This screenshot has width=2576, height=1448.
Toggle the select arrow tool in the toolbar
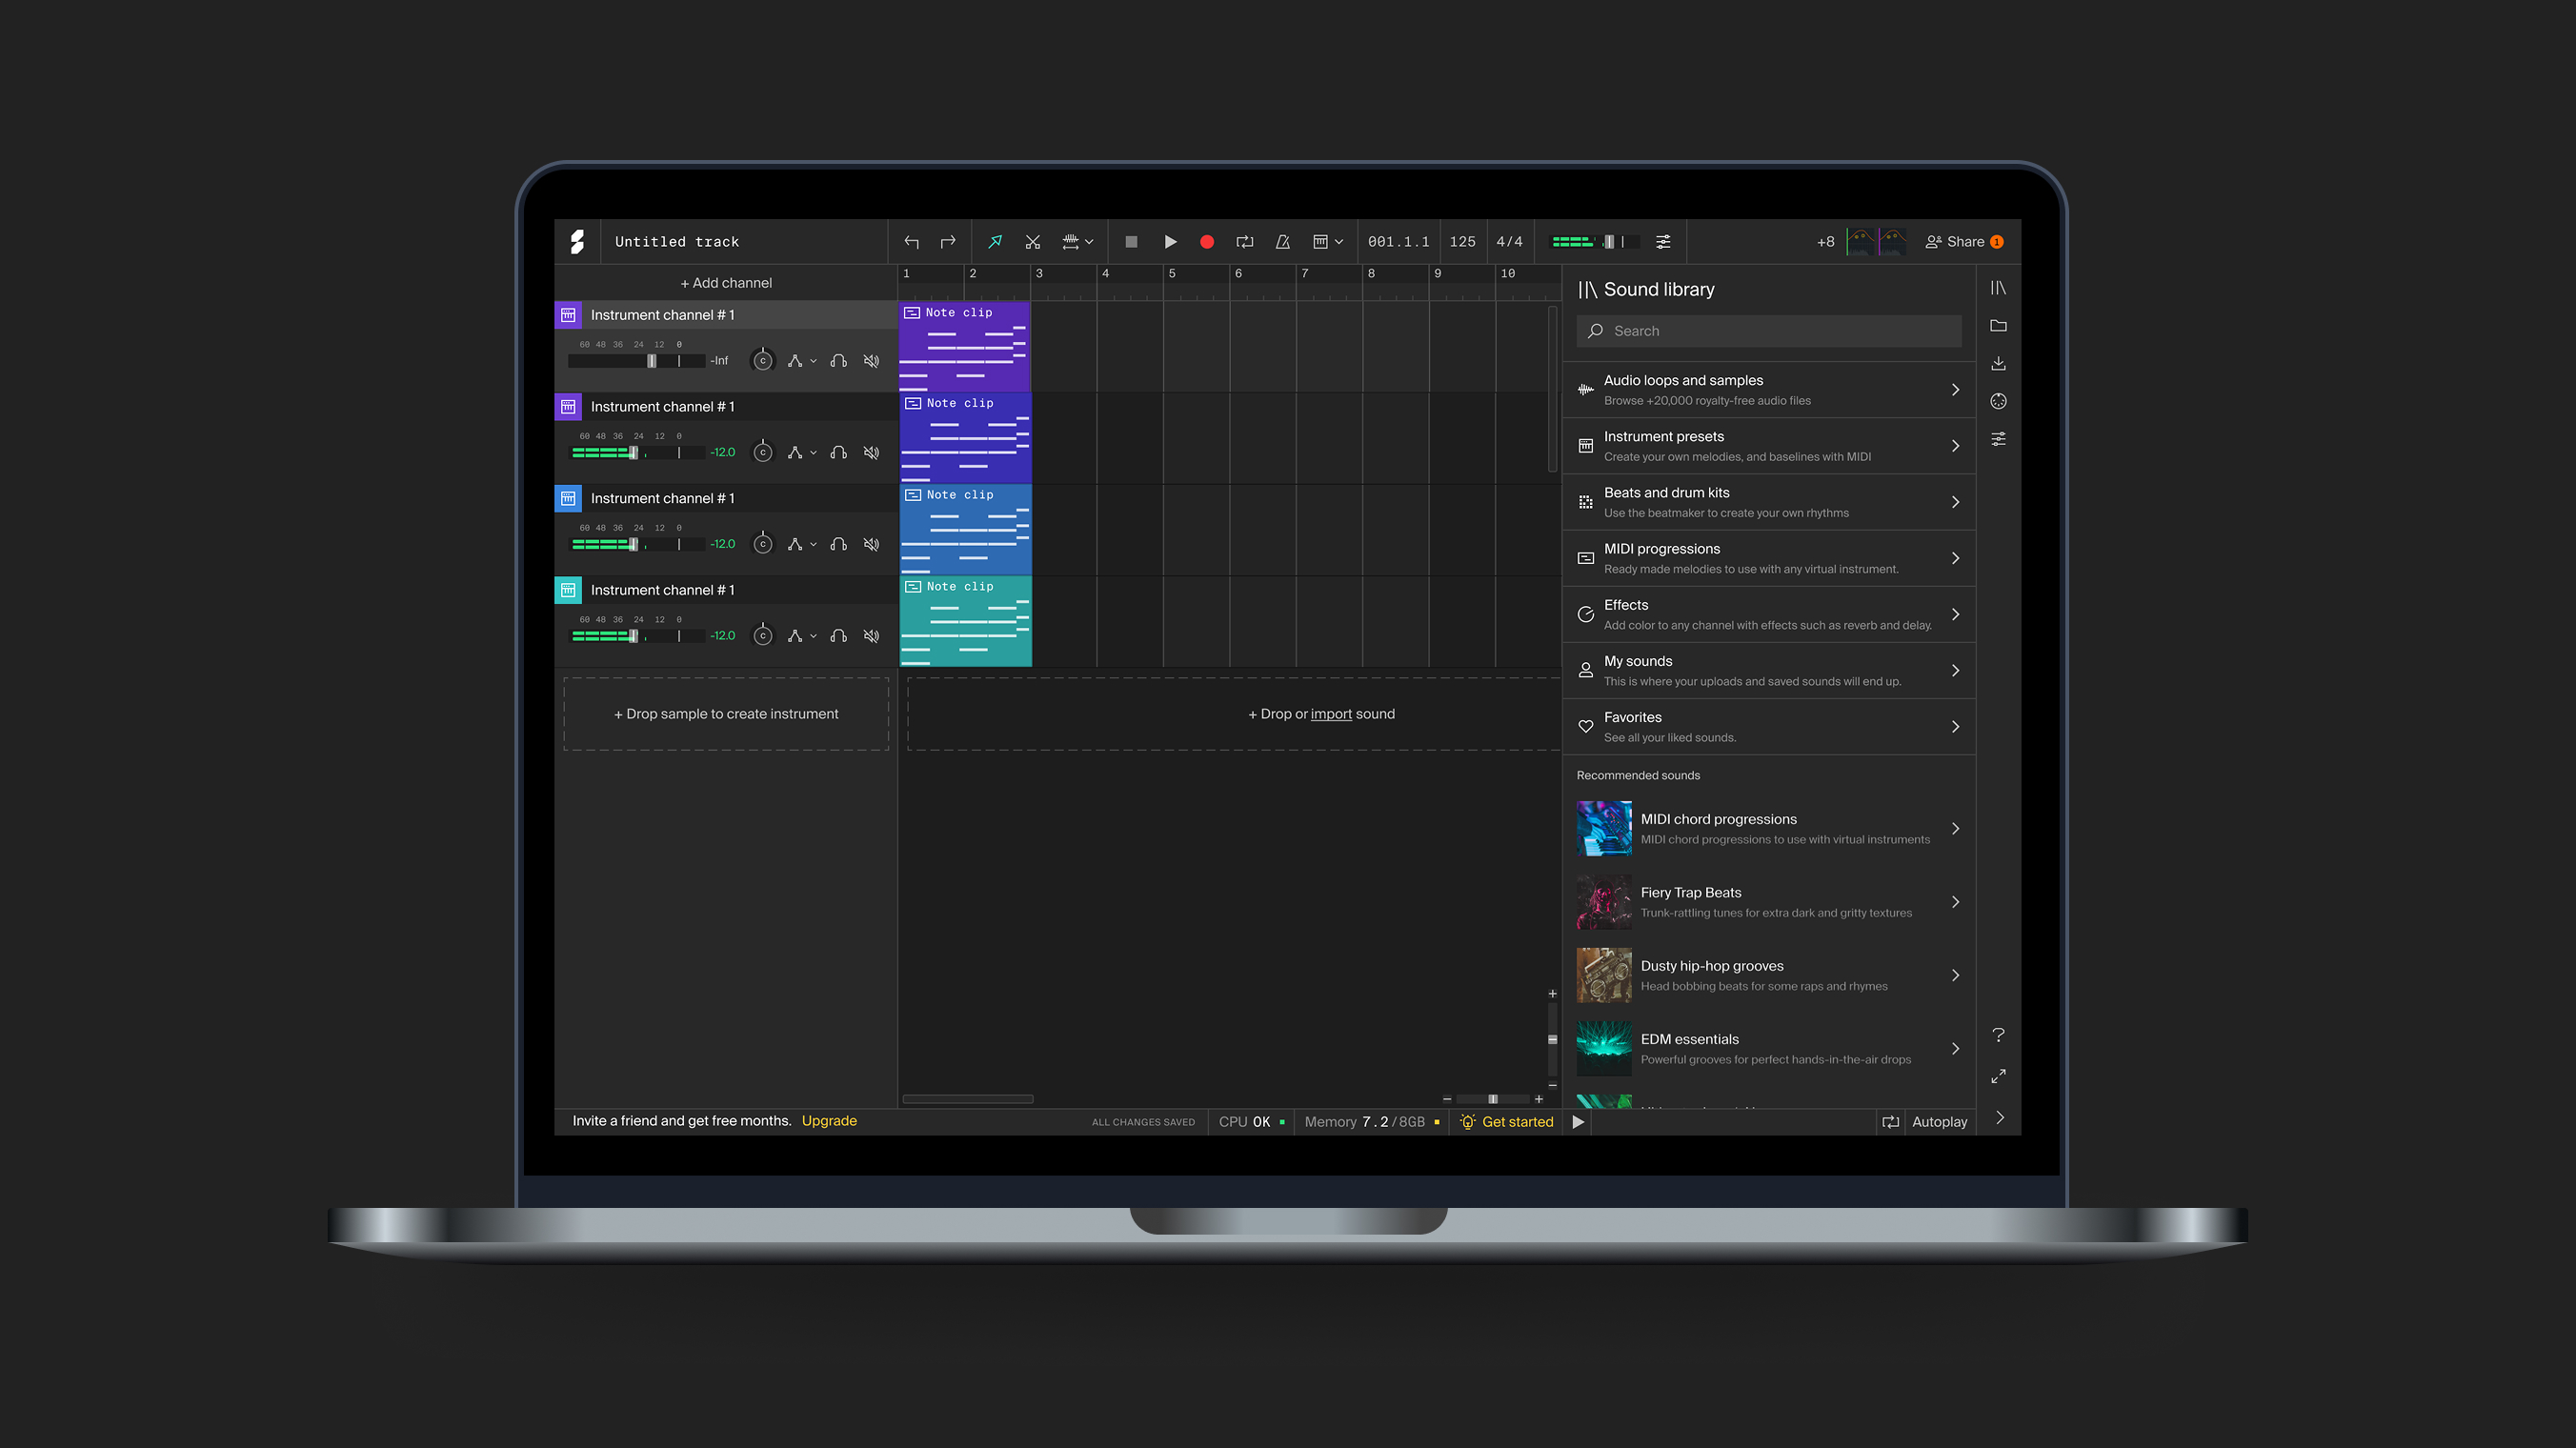[995, 242]
